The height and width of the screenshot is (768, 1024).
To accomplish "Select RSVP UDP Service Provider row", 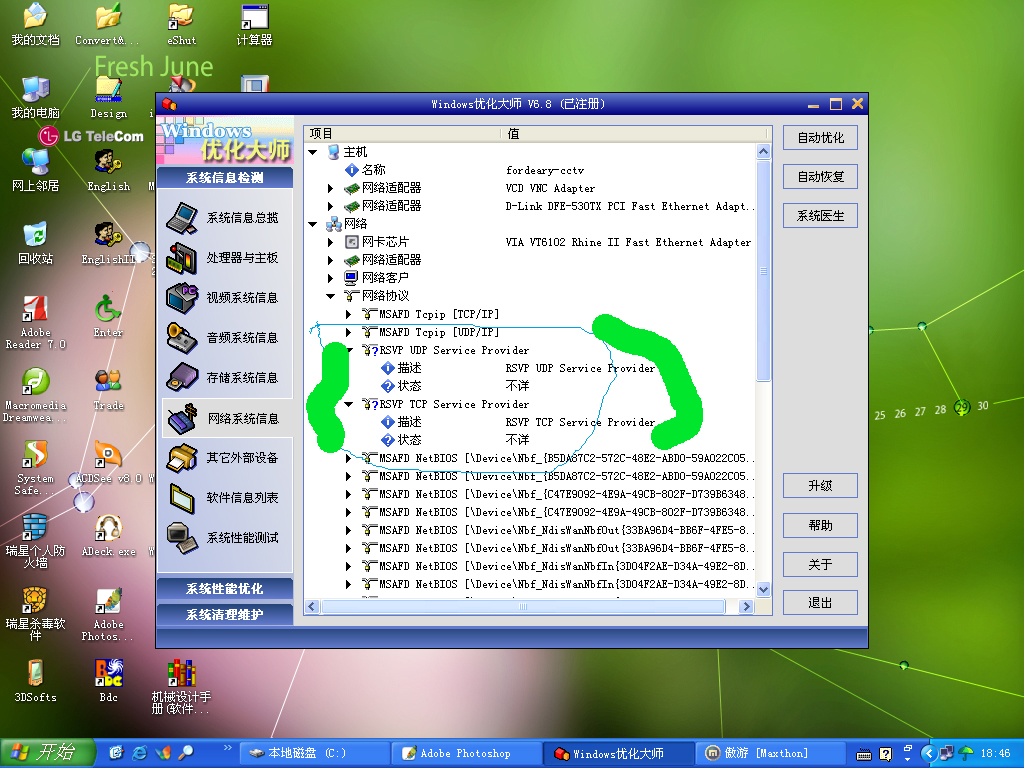I will (529, 351).
